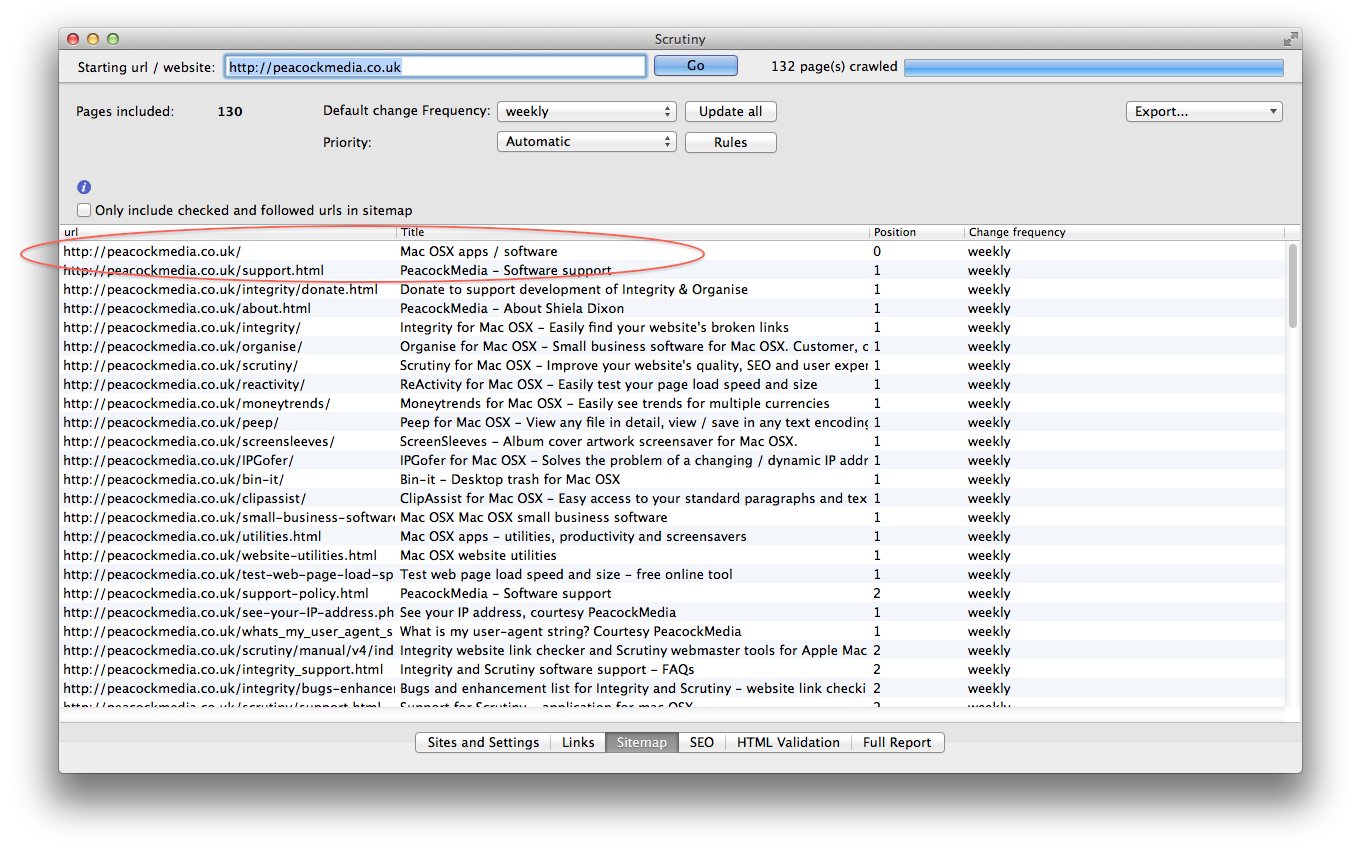Image resolution: width=1357 pixels, height=847 pixels.
Task: Click title 'Mac OSX apps / software'
Action: point(479,251)
